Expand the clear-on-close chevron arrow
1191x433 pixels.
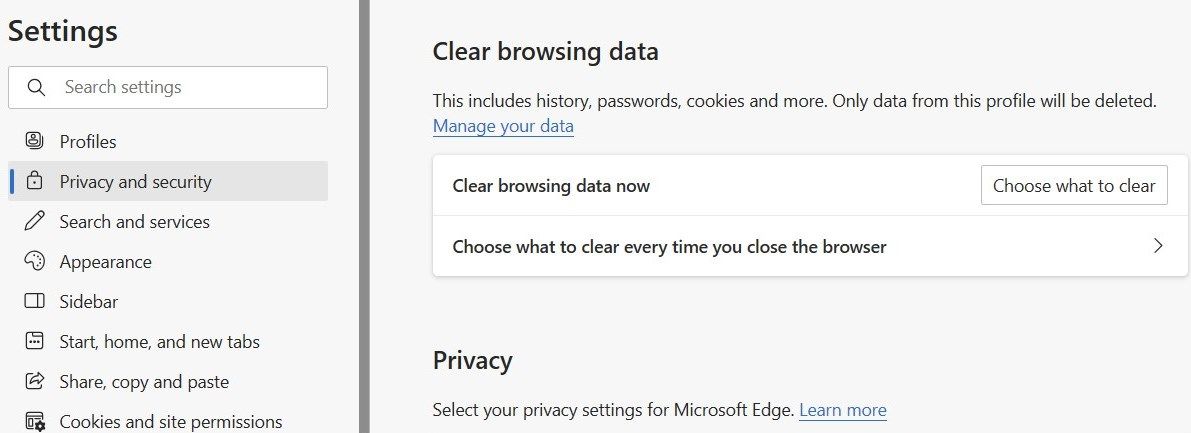1158,246
